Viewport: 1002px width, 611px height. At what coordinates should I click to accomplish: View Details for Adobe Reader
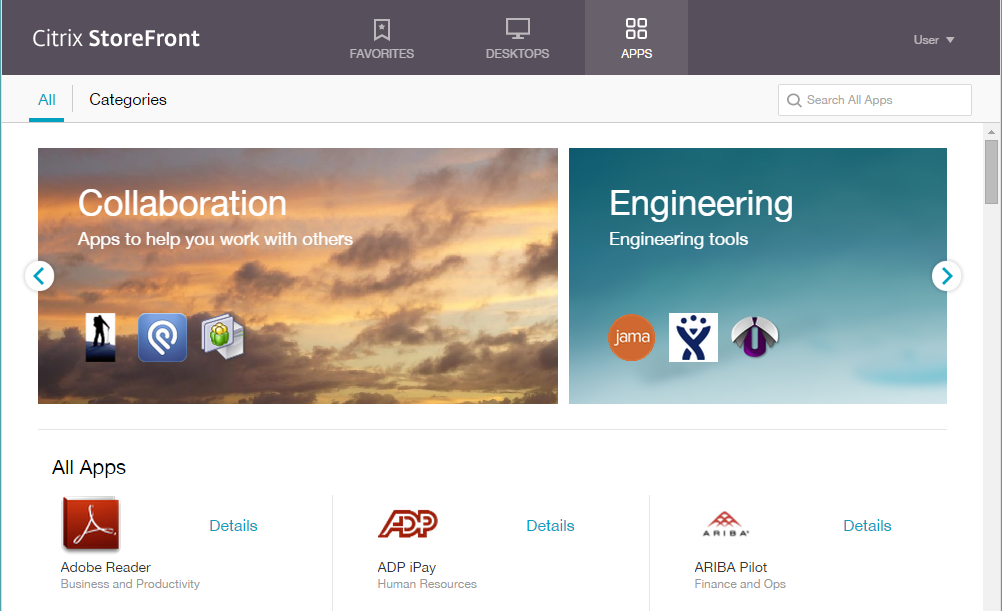click(x=233, y=526)
